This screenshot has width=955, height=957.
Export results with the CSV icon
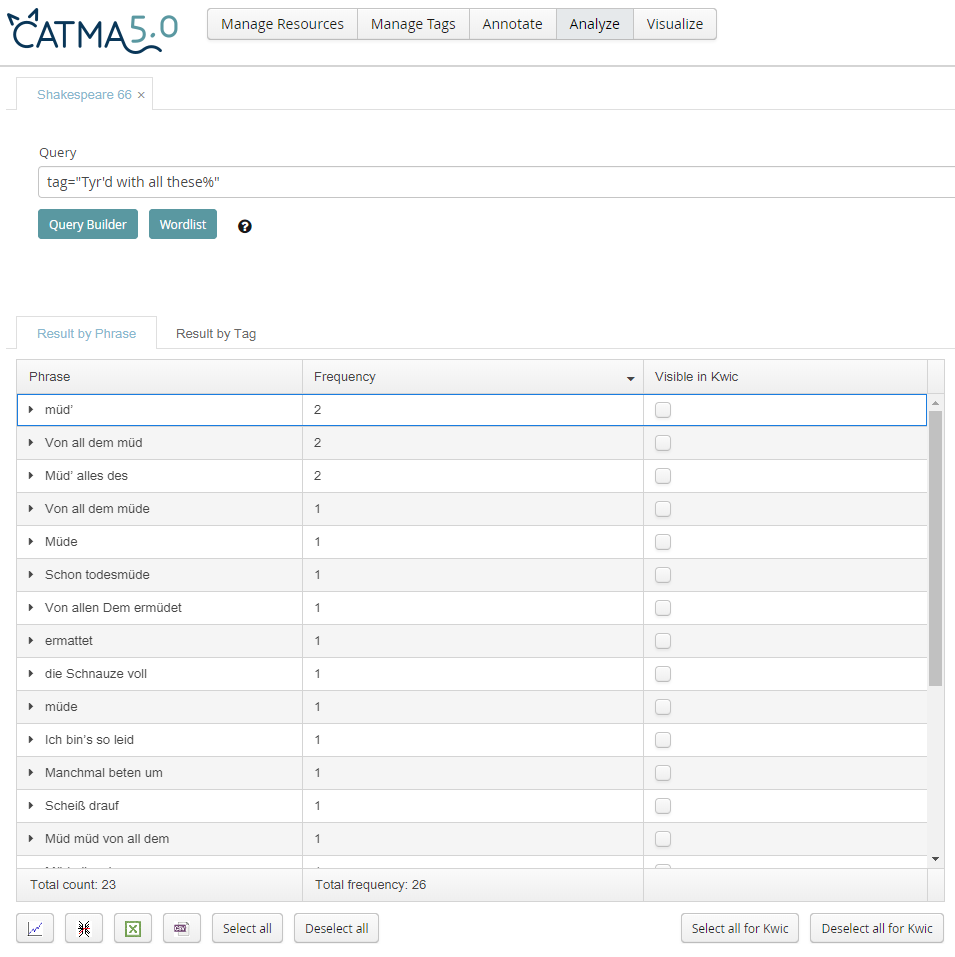[181, 928]
